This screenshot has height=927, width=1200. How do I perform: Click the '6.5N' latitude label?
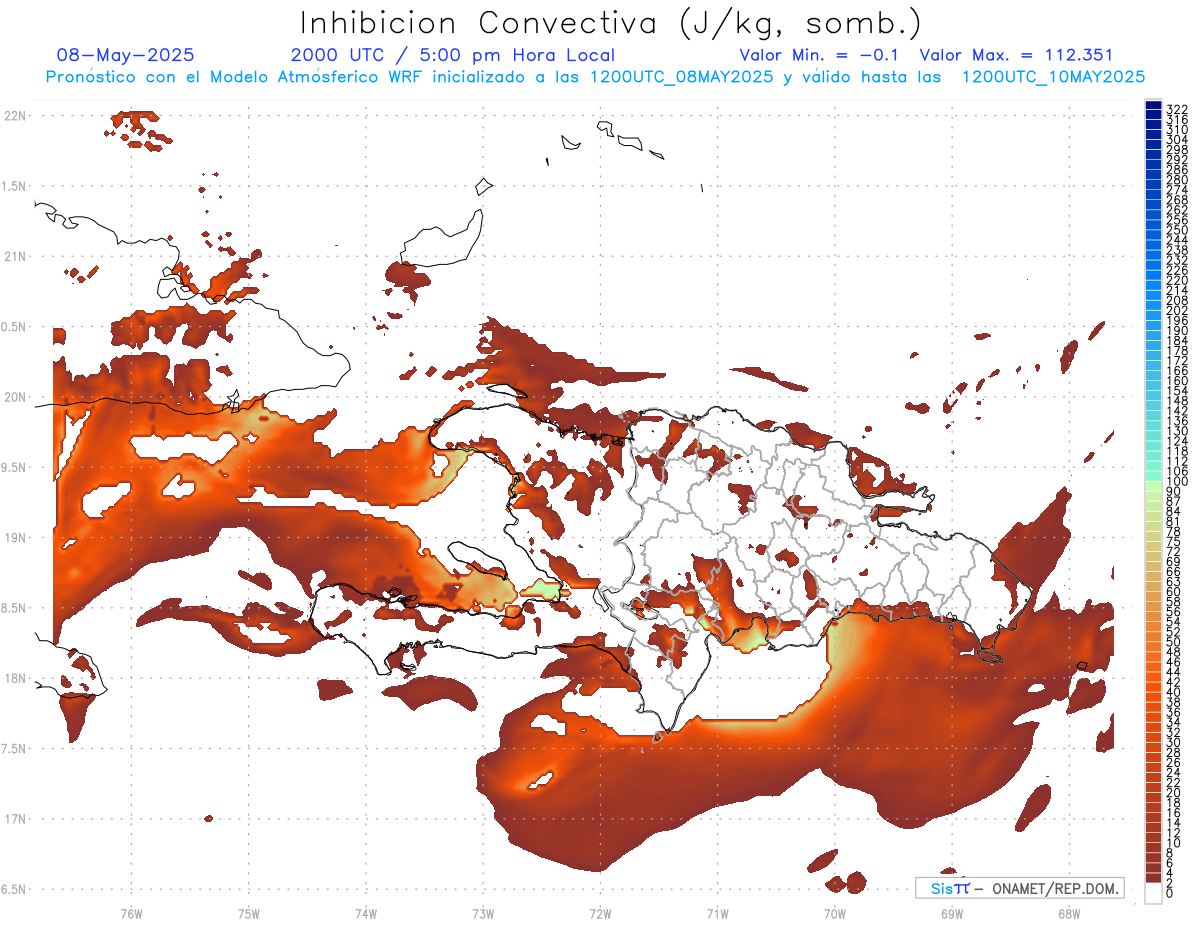coord(15,890)
